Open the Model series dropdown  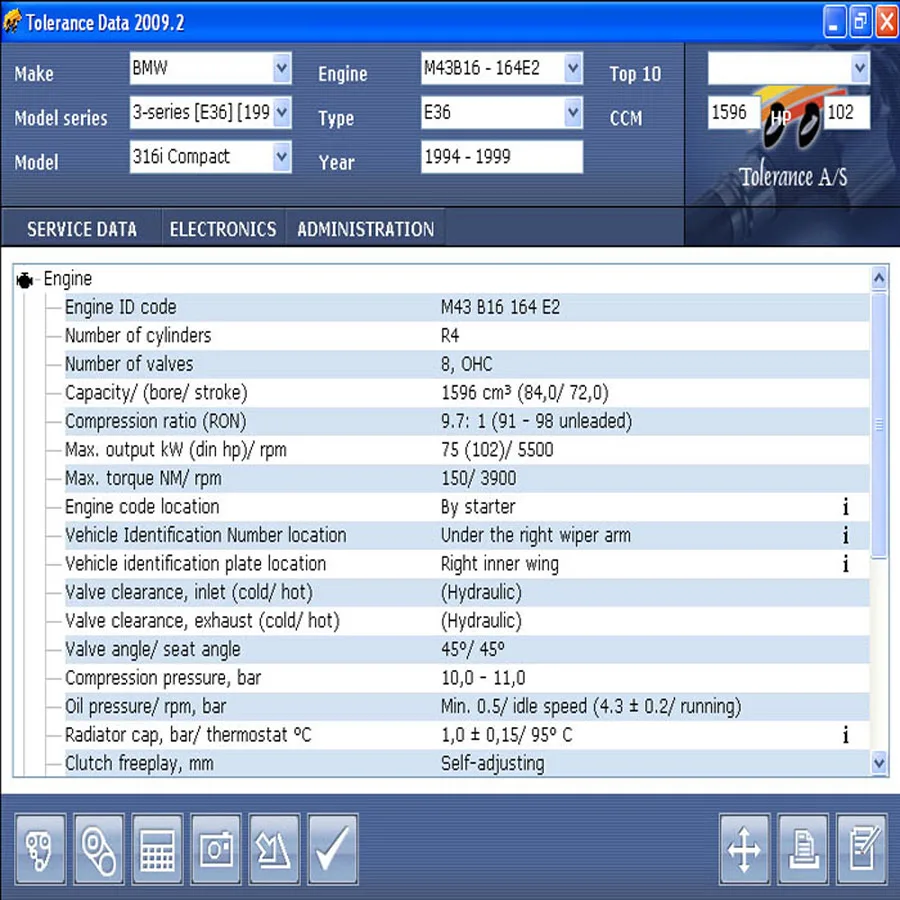pyautogui.click(x=281, y=112)
